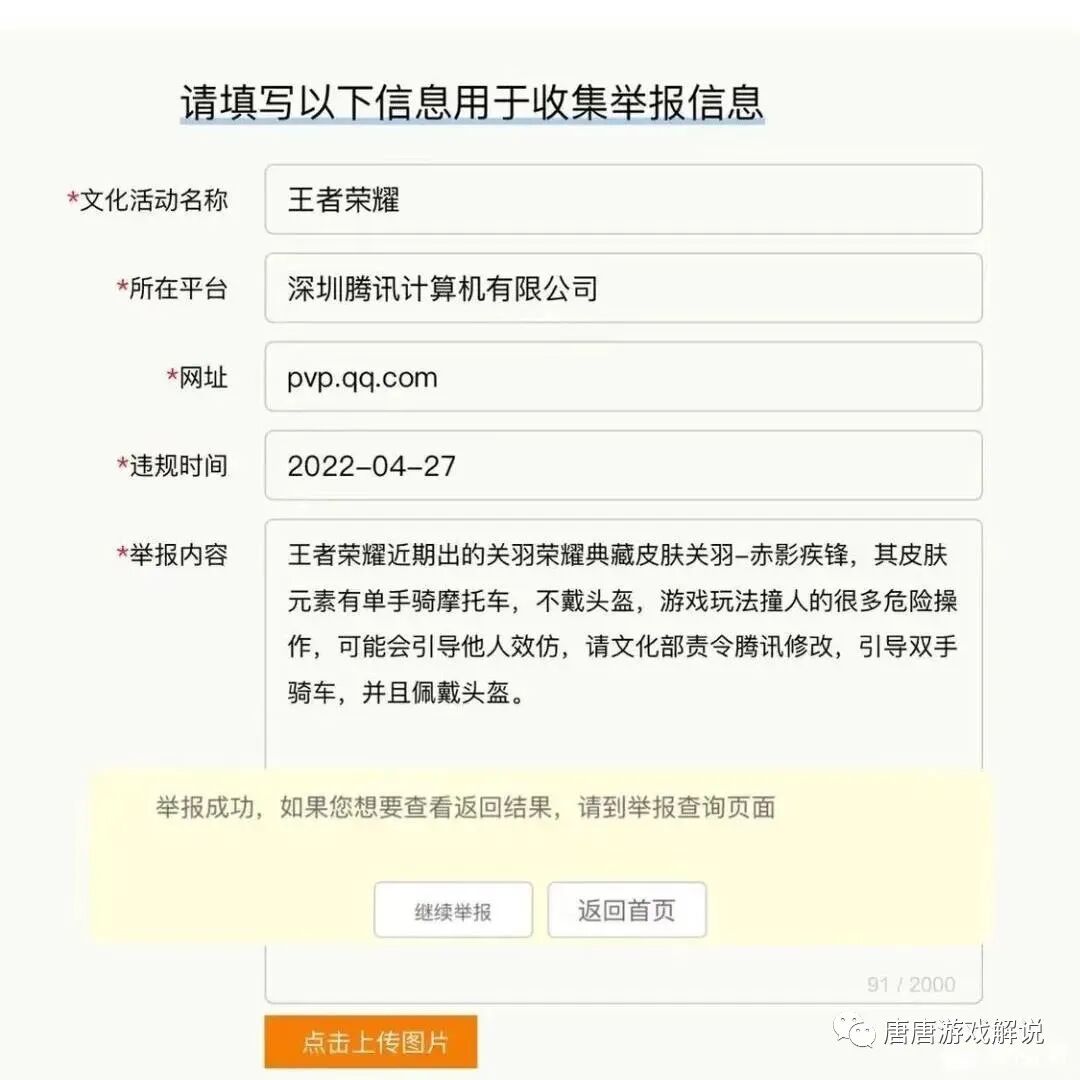Image resolution: width=1080 pixels, height=1080 pixels.
Task: Click the red asterisk before 网址
Action: pyautogui.click(x=172, y=374)
